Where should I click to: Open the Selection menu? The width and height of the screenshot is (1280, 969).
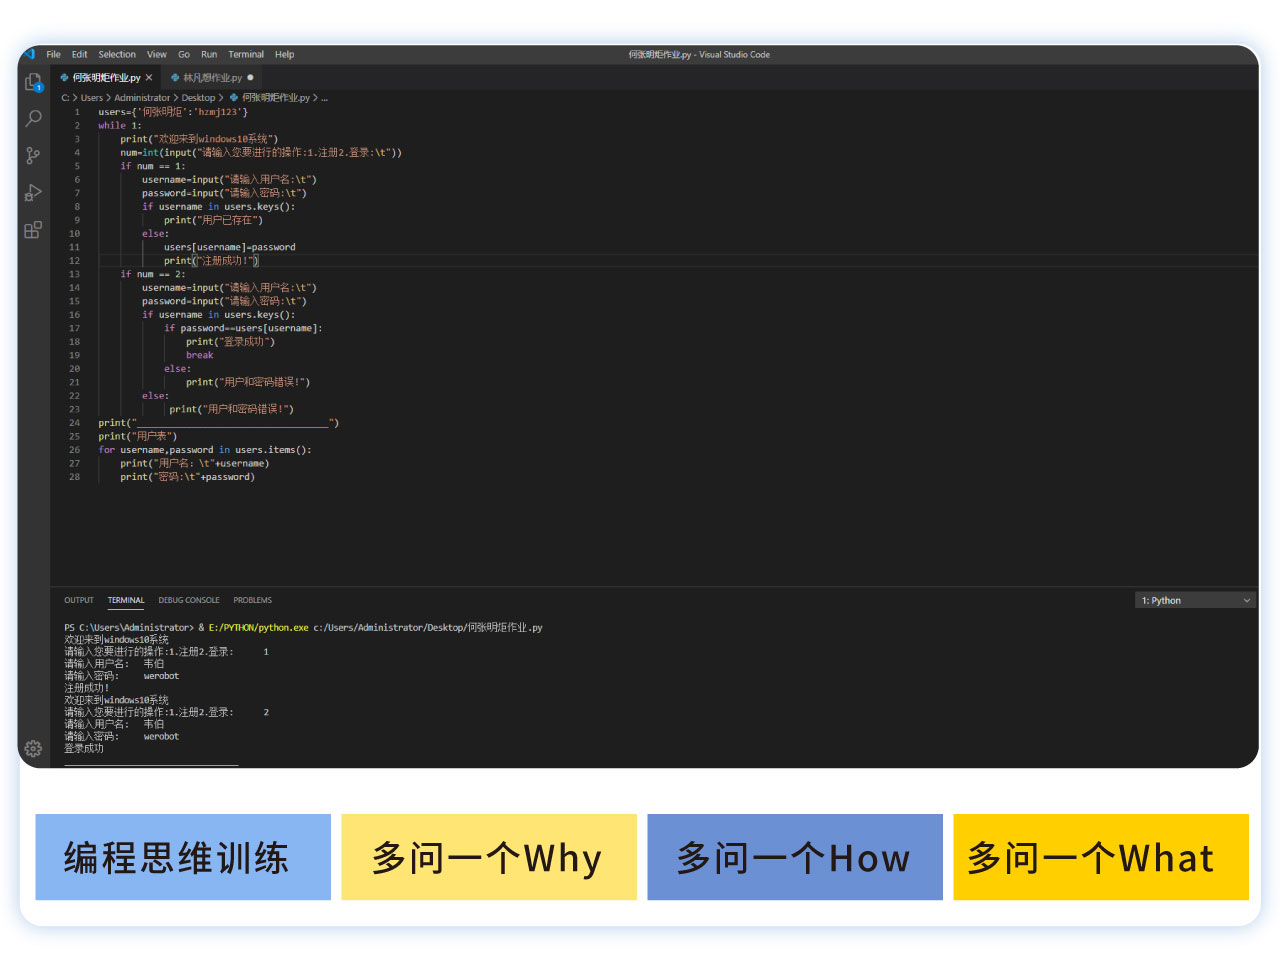pyautogui.click(x=117, y=55)
